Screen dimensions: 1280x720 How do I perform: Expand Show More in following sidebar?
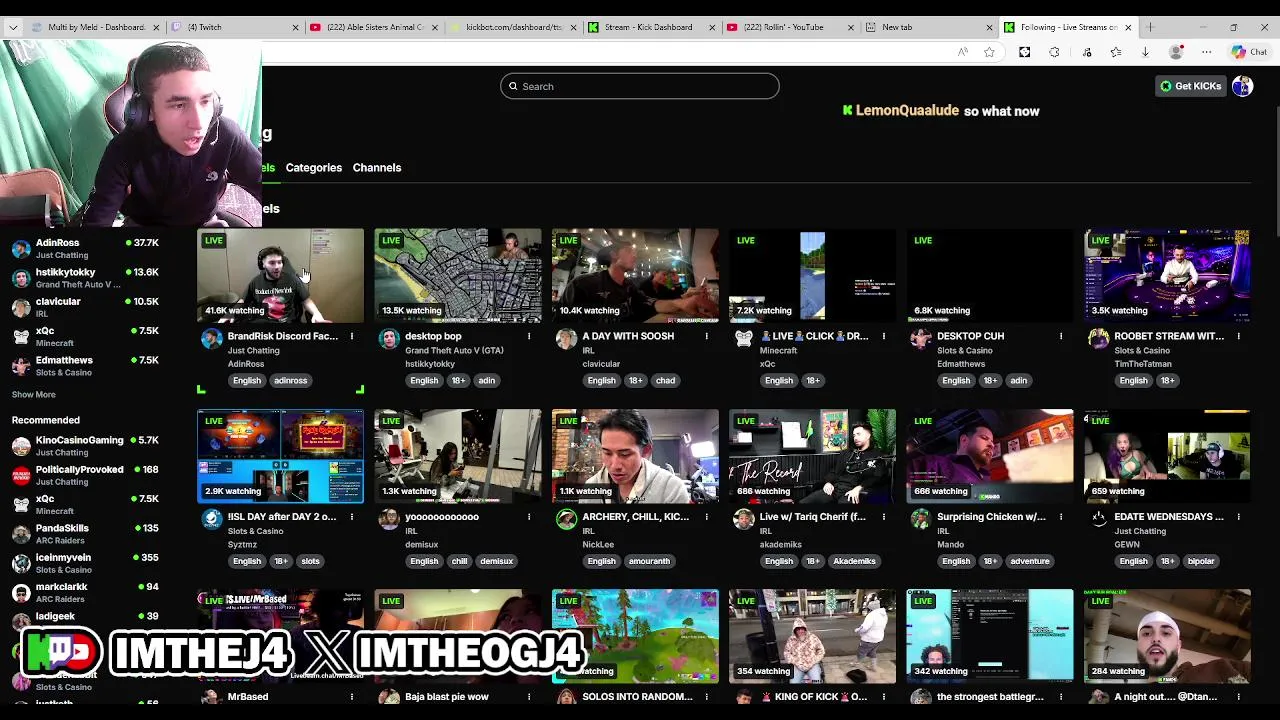point(33,394)
